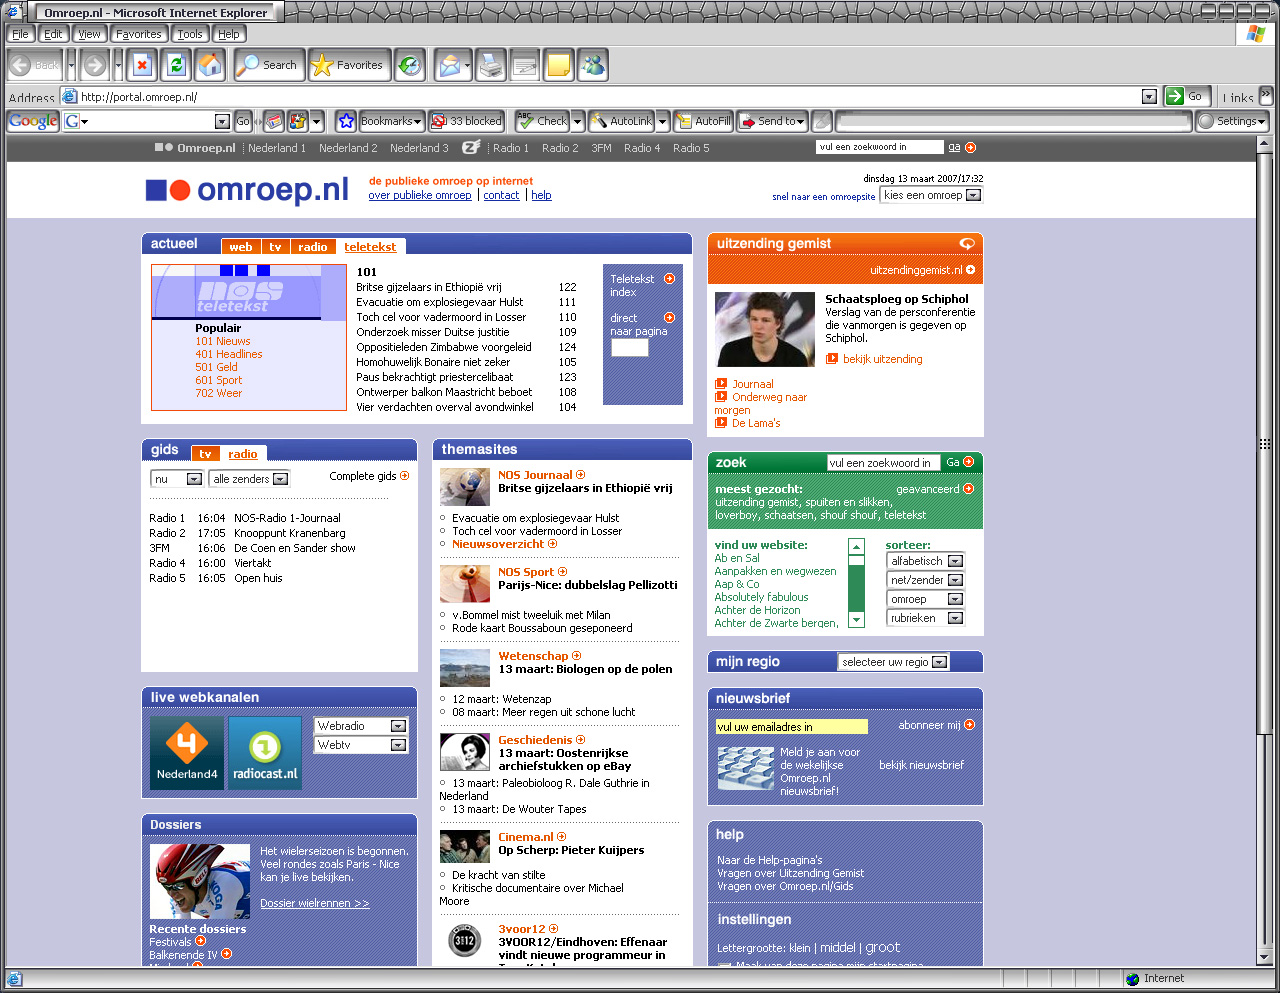Click Google toolbar AutoLink button
1280x993 pixels.
(621, 121)
